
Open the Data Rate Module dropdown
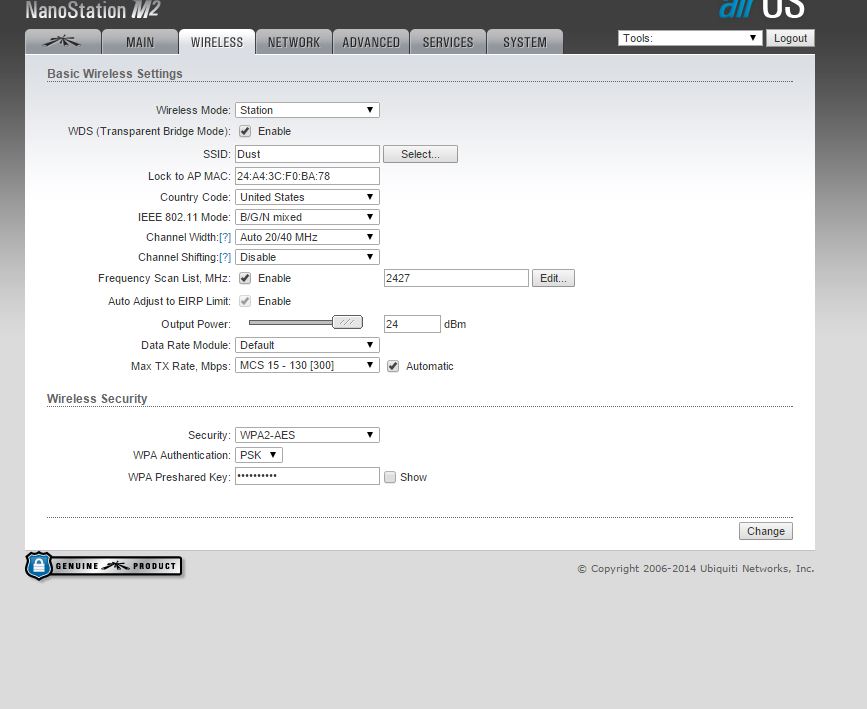tap(307, 345)
